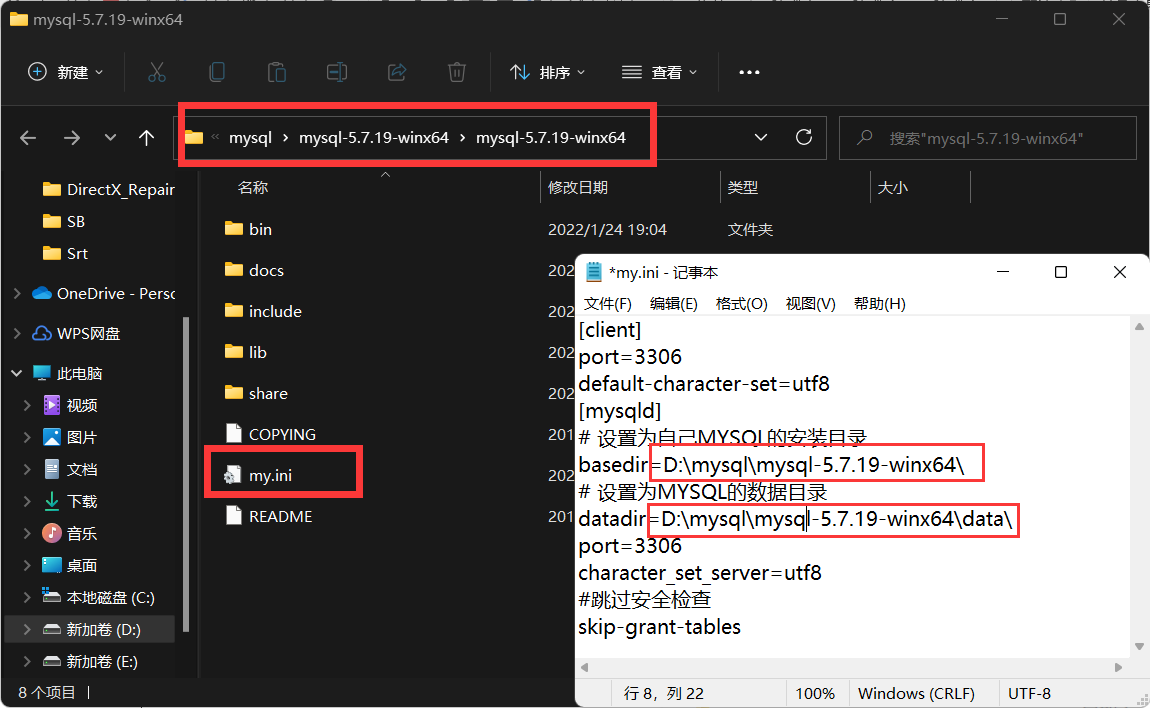Open Notepad 格式(O) menu

pos(741,304)
